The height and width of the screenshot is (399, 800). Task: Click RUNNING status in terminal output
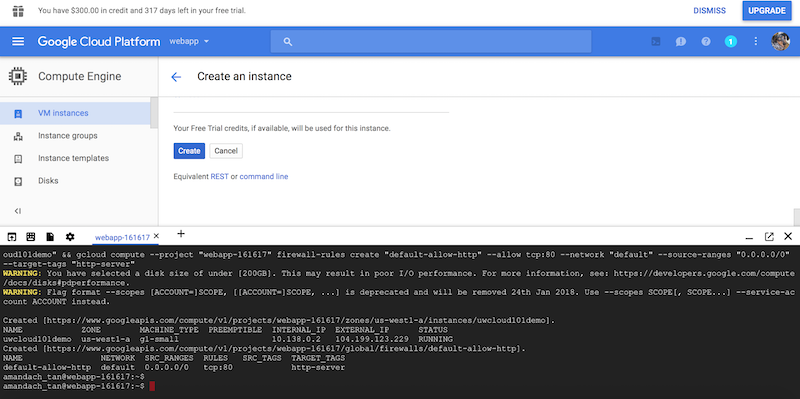tap(435, 339)
